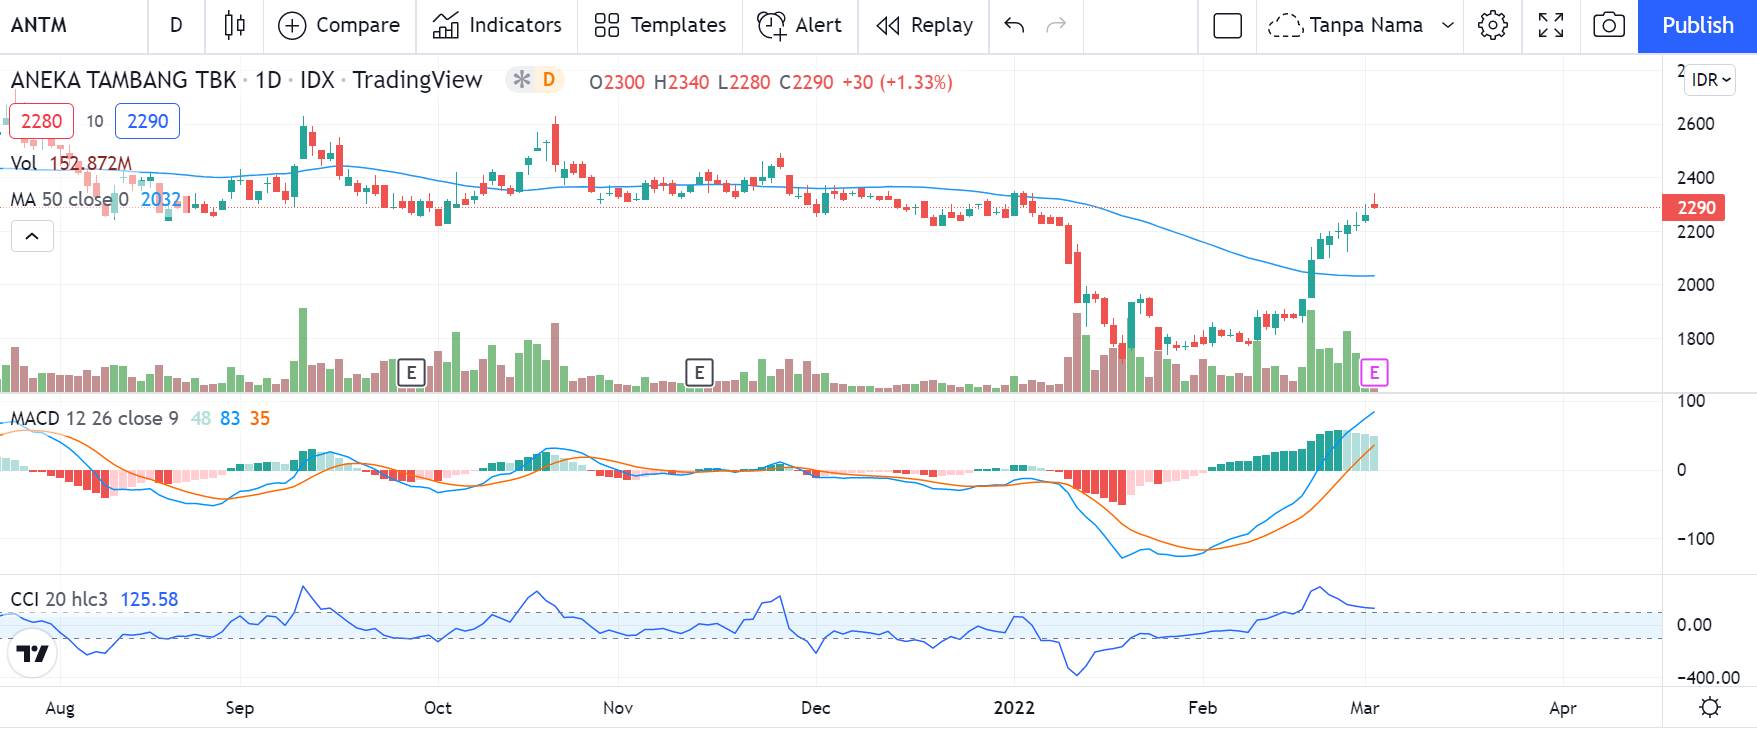Screen dimensions: 1757x732
Task: Start bar Replay mode
Action: pyautogui.click(x=924, y=25)
